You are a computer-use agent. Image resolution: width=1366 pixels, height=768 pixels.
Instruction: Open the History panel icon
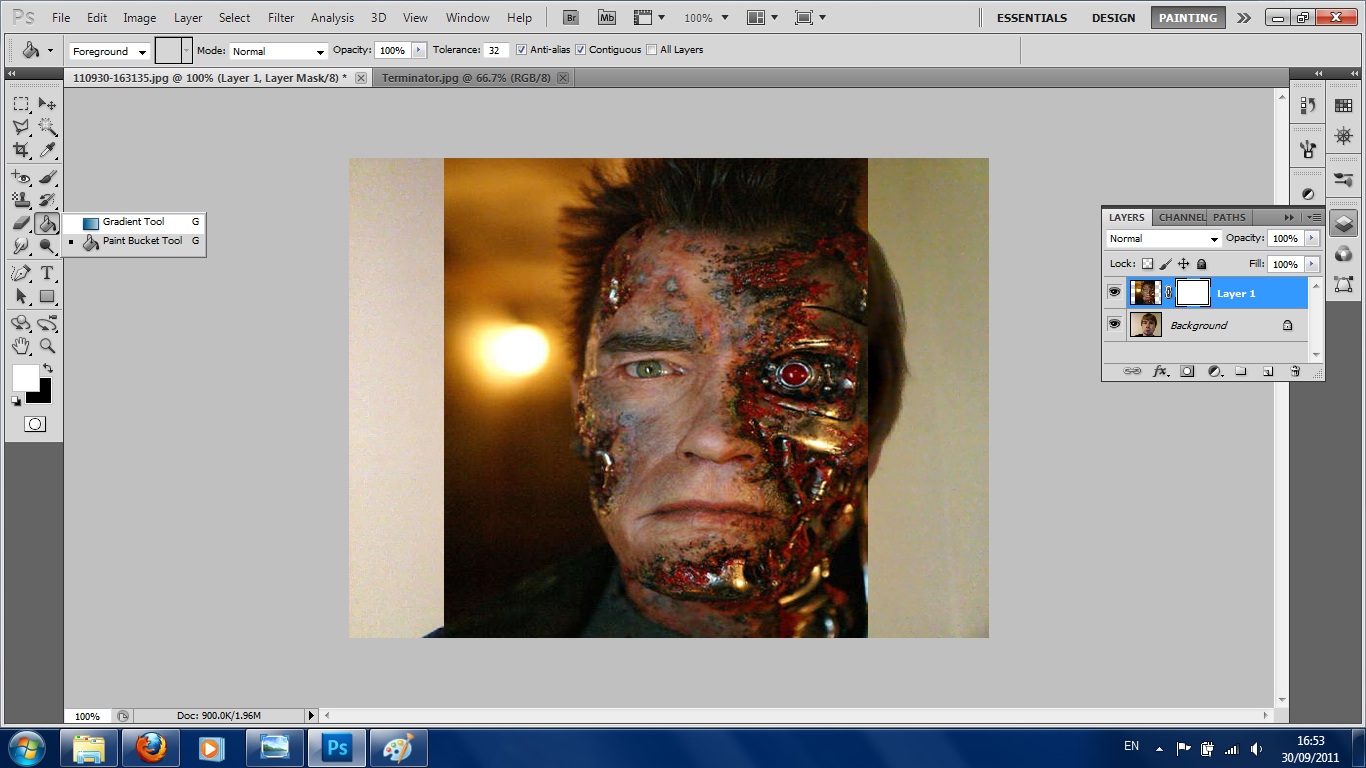[x=1308, y=106]
